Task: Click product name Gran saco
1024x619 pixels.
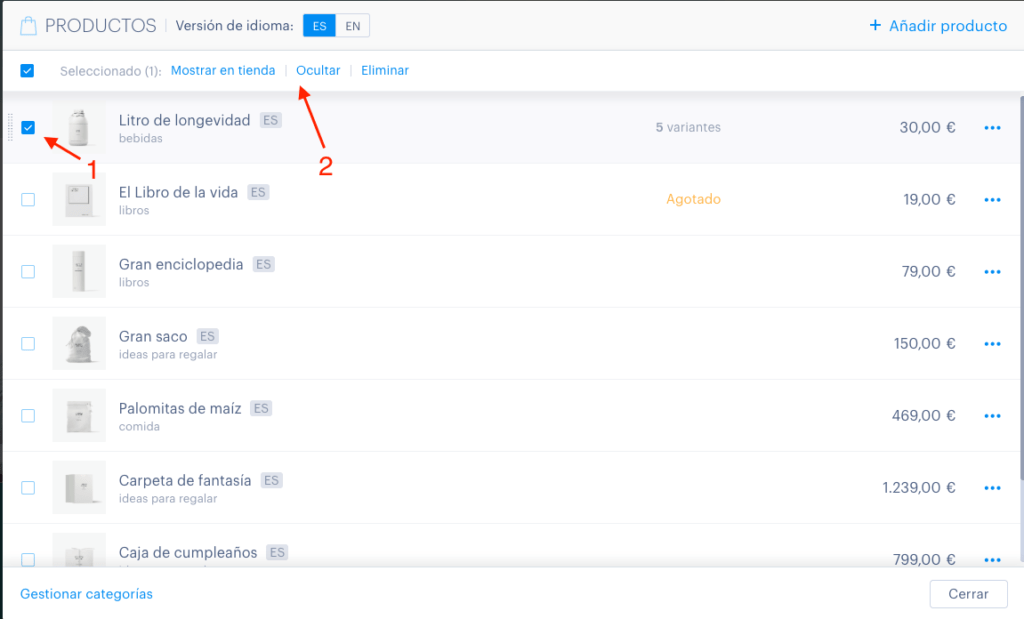Action: click(x=153, y=336)
